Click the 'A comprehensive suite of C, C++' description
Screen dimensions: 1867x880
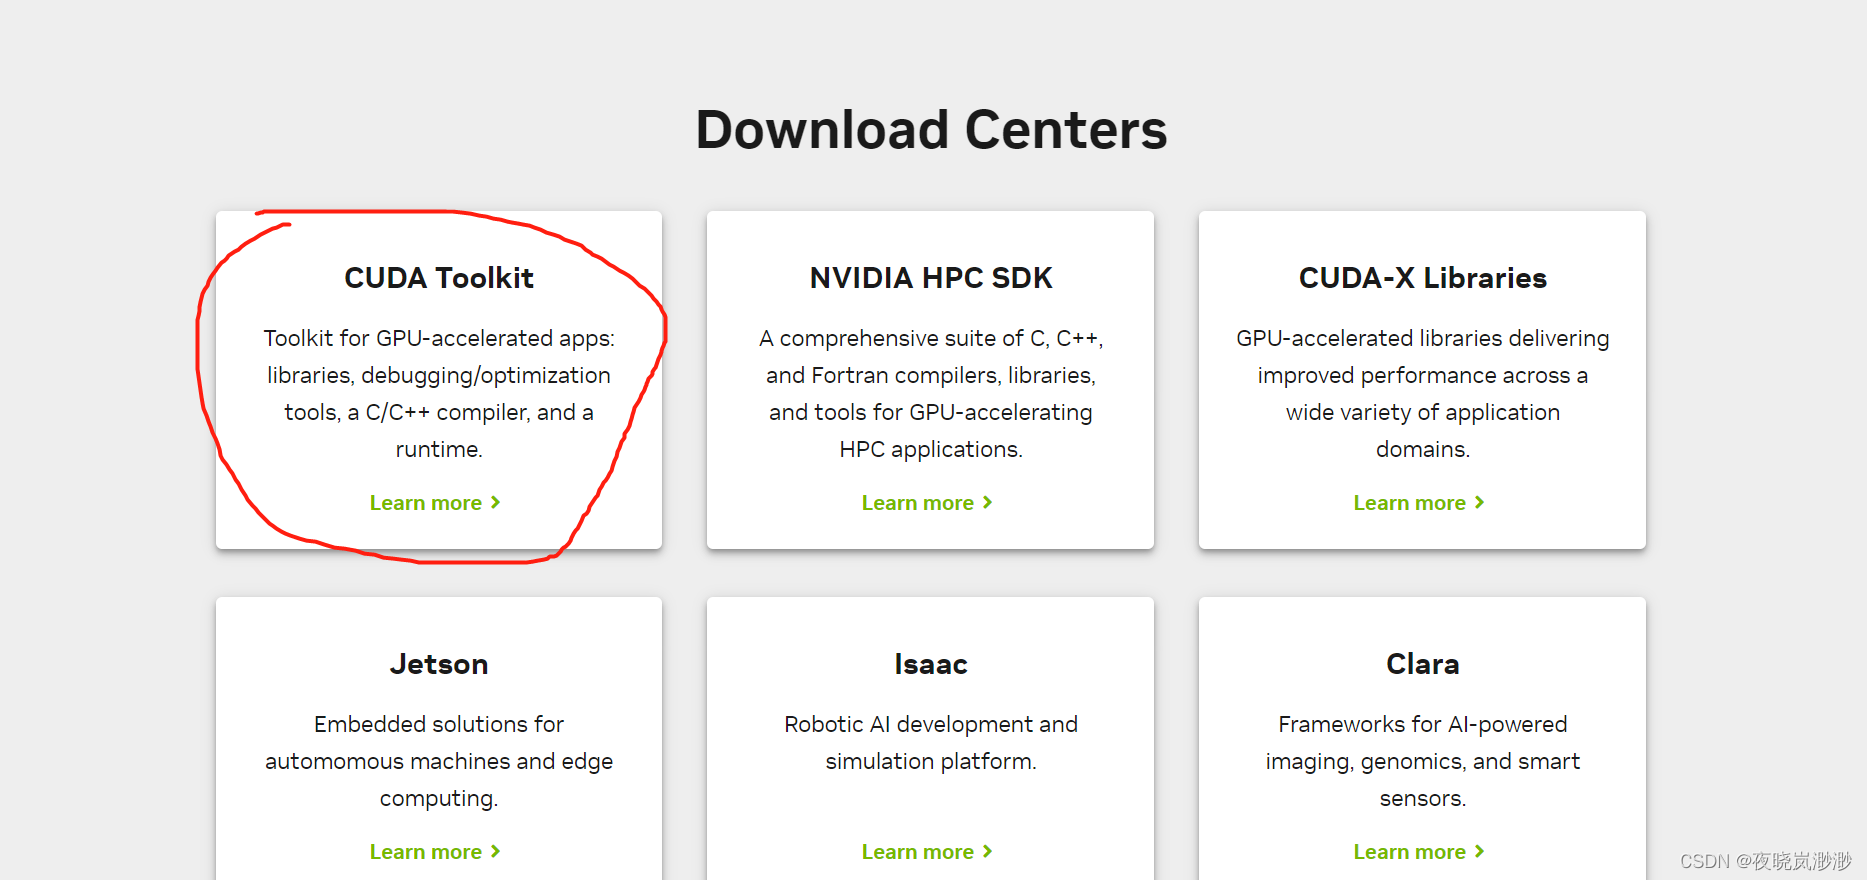pos(931,394)
